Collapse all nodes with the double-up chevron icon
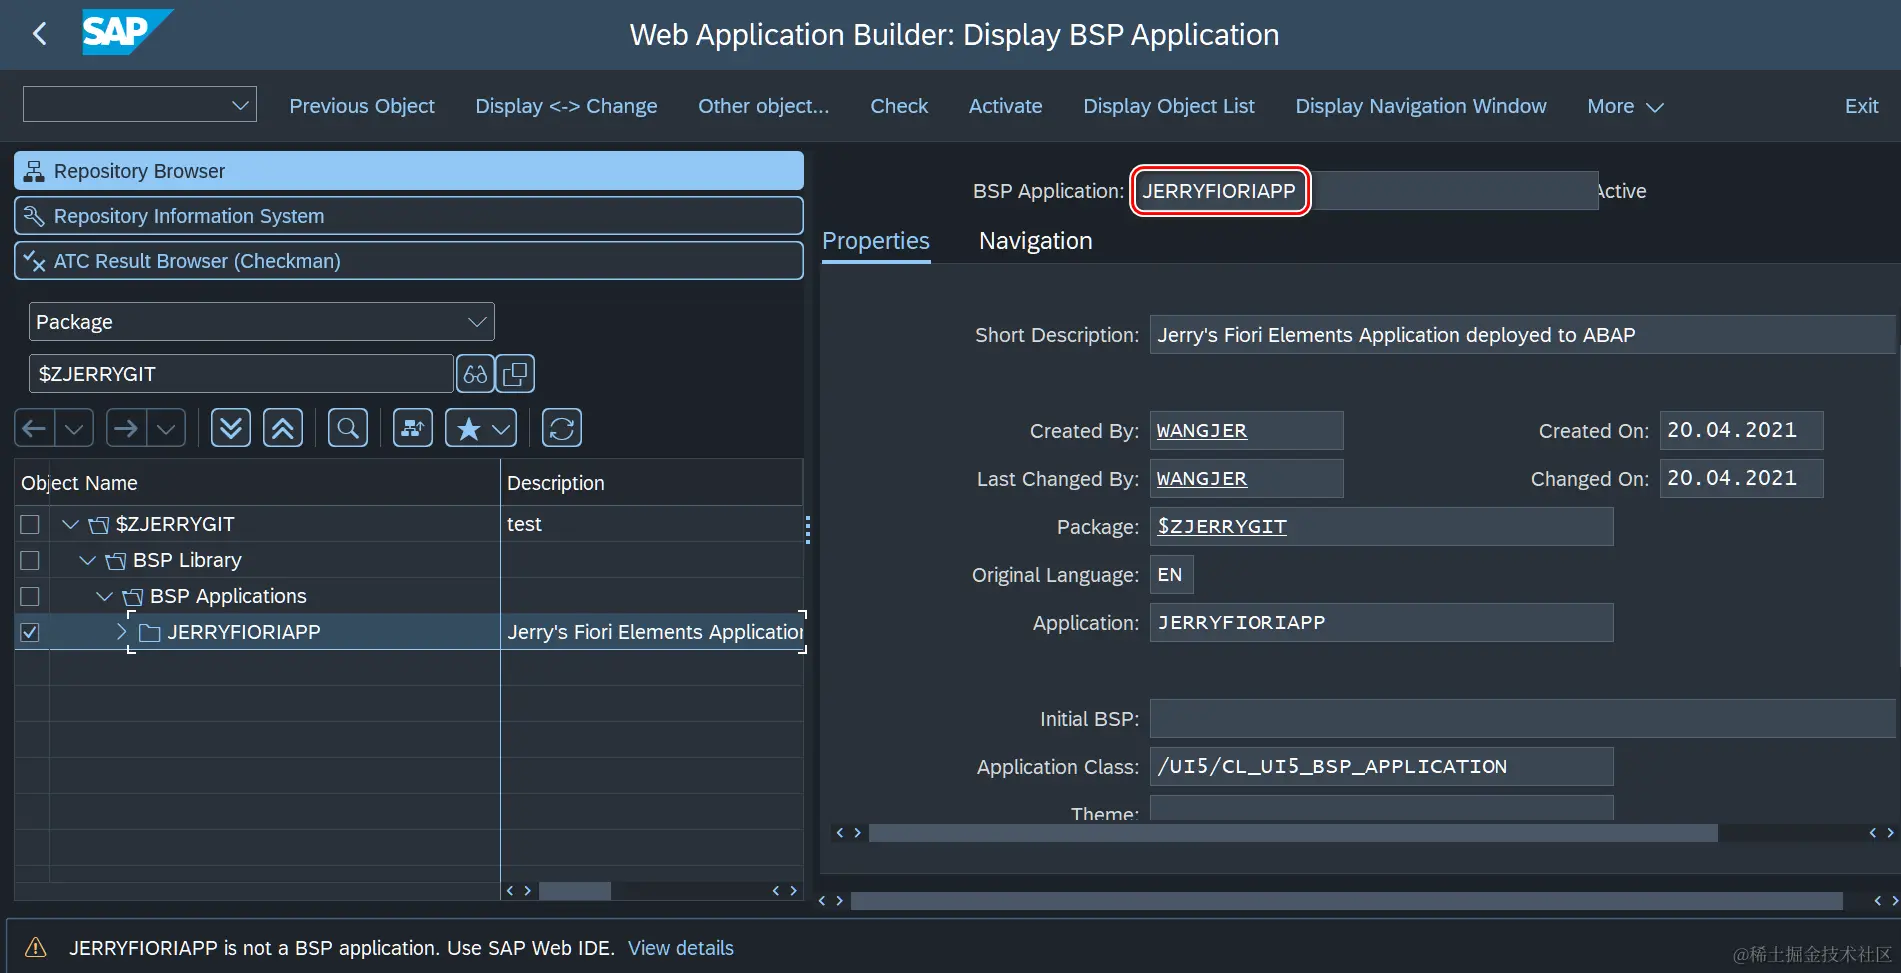This screenshot has height=973, width=1901. point(283,429)
